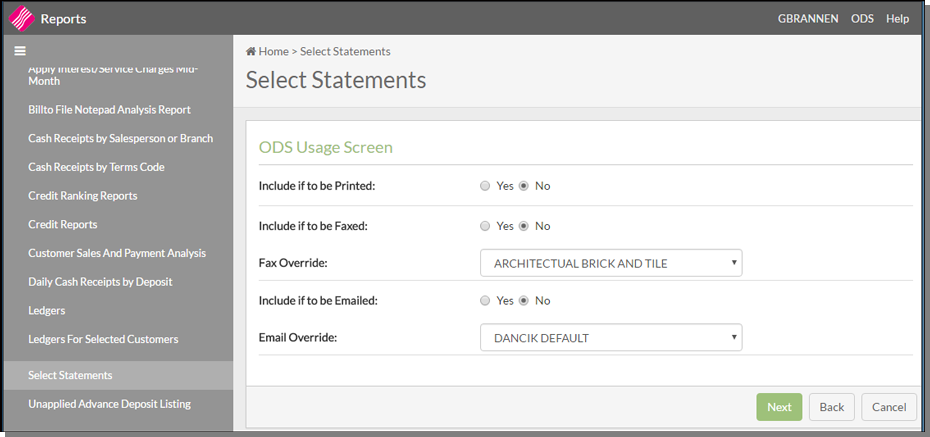This screenshot has width=930, height=437.
Task: Click the green Next button
Action: click(779, 407)
